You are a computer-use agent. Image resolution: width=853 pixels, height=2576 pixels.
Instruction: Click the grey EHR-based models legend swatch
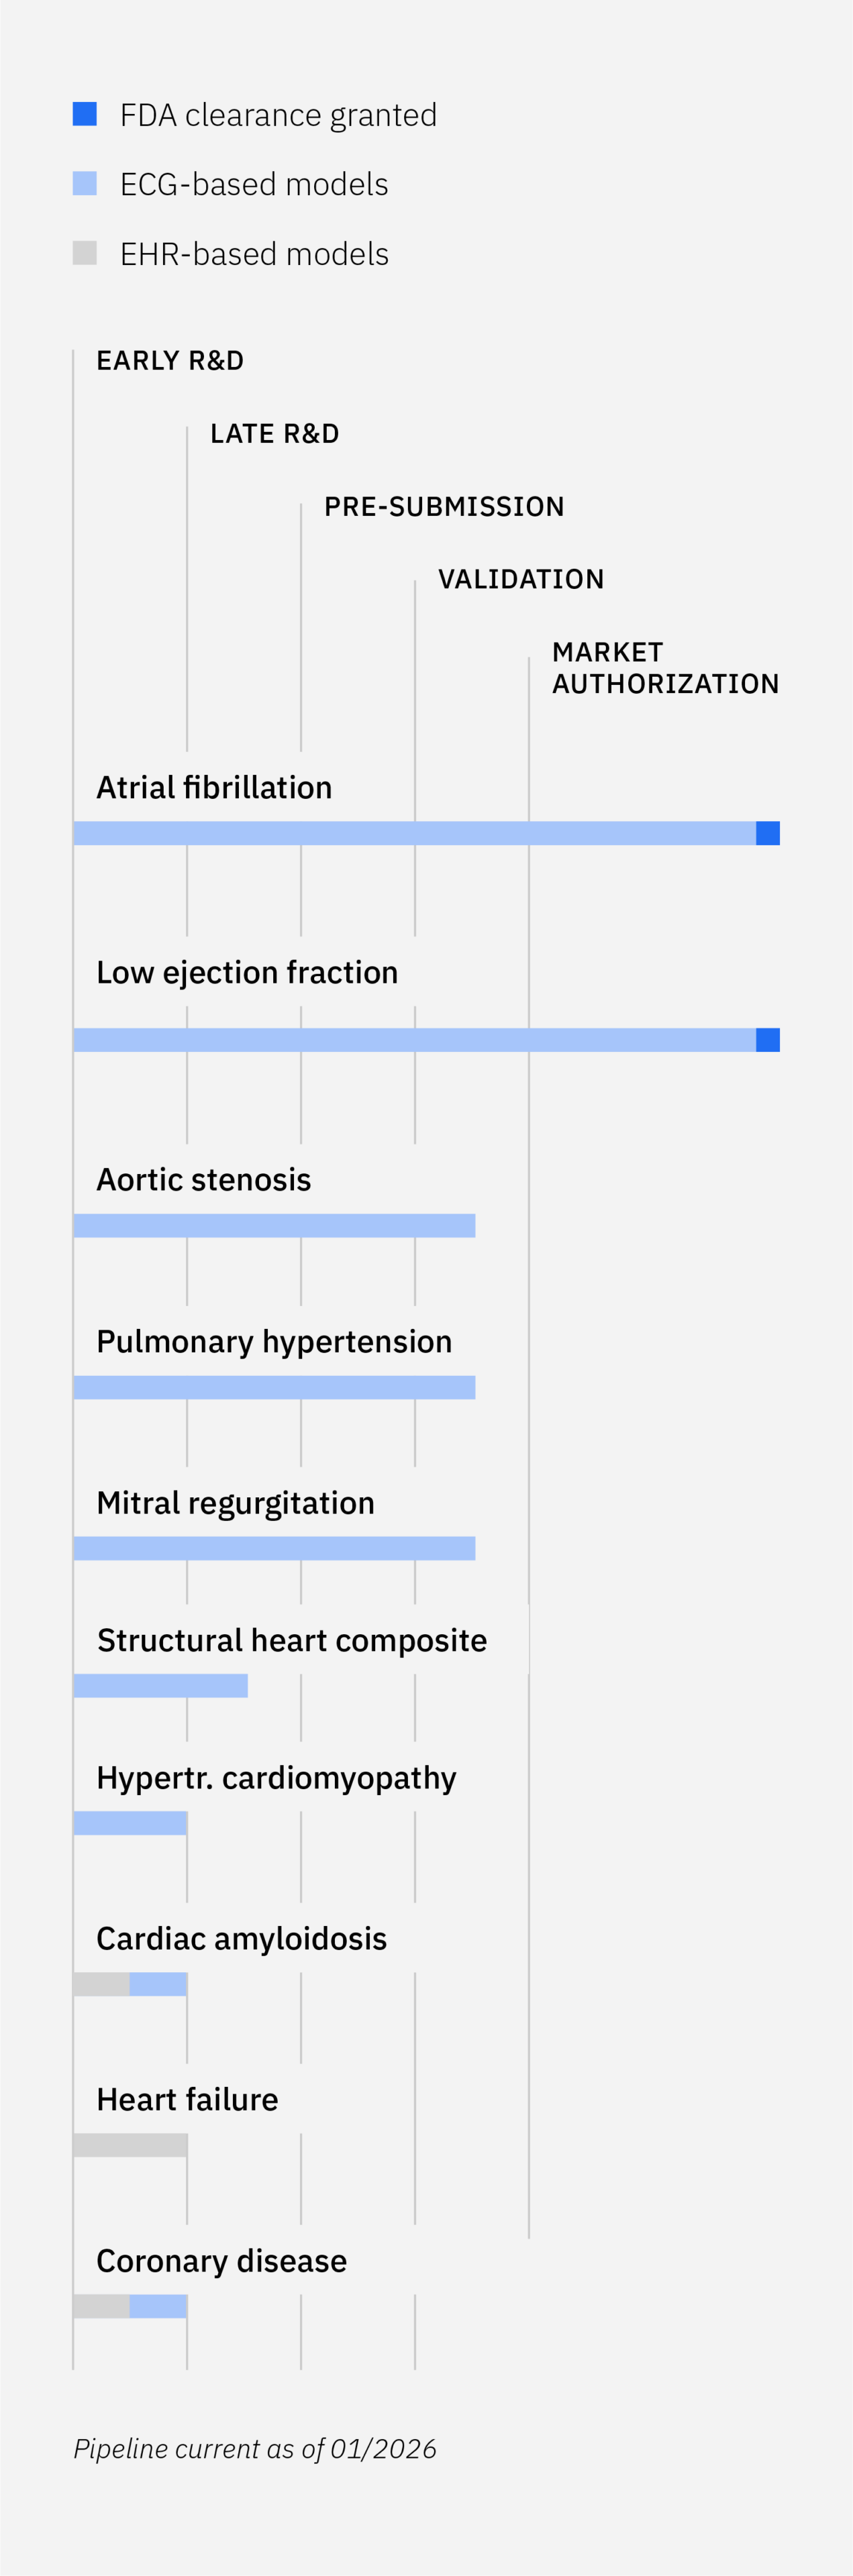[x=85, y=253]
